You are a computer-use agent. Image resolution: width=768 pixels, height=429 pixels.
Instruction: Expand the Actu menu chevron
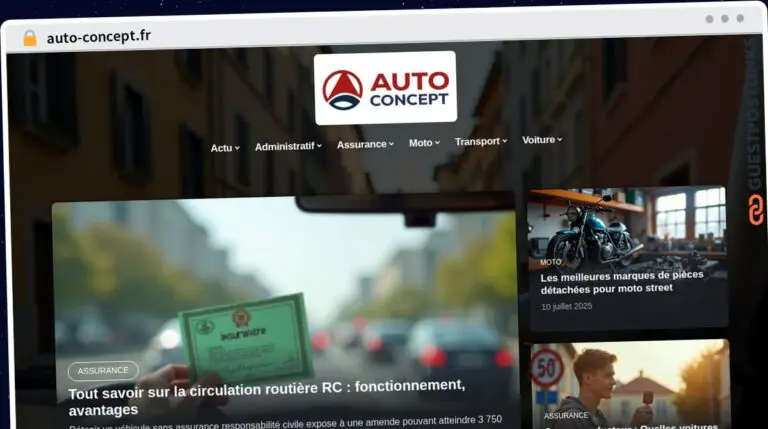pos(237,147)
